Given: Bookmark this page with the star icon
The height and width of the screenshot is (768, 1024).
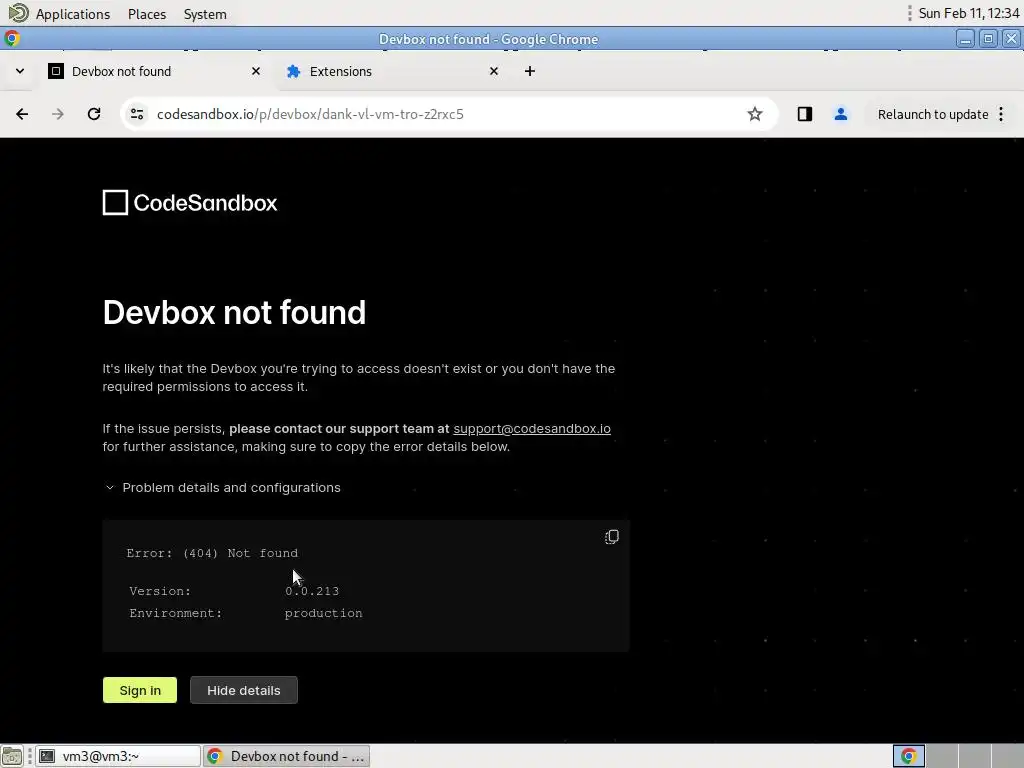Looking at the screenshot, I should point(755,114).
